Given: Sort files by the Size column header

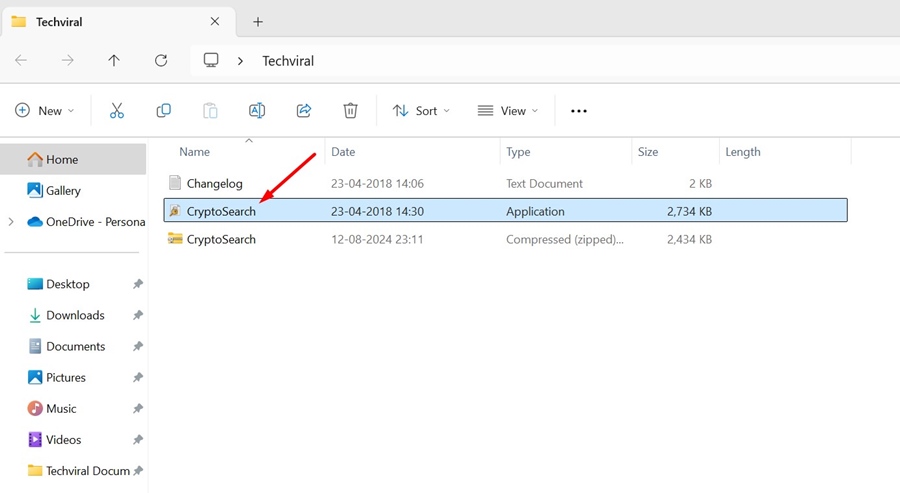Looking at the screenshot, I should [648, 152].
